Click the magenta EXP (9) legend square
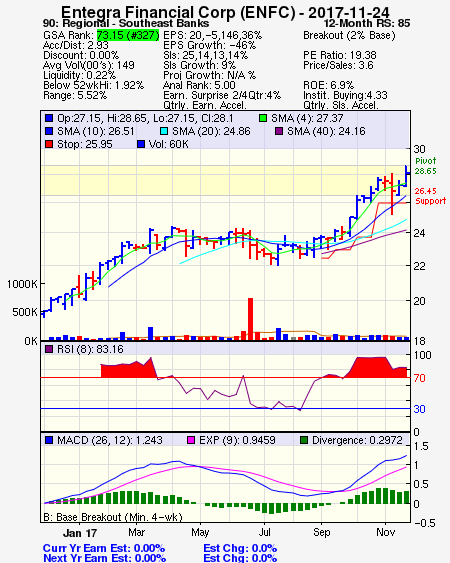Image resolution: width=450 pixels, height=563 pixels. pyautogui.click(x=191, y=440)
